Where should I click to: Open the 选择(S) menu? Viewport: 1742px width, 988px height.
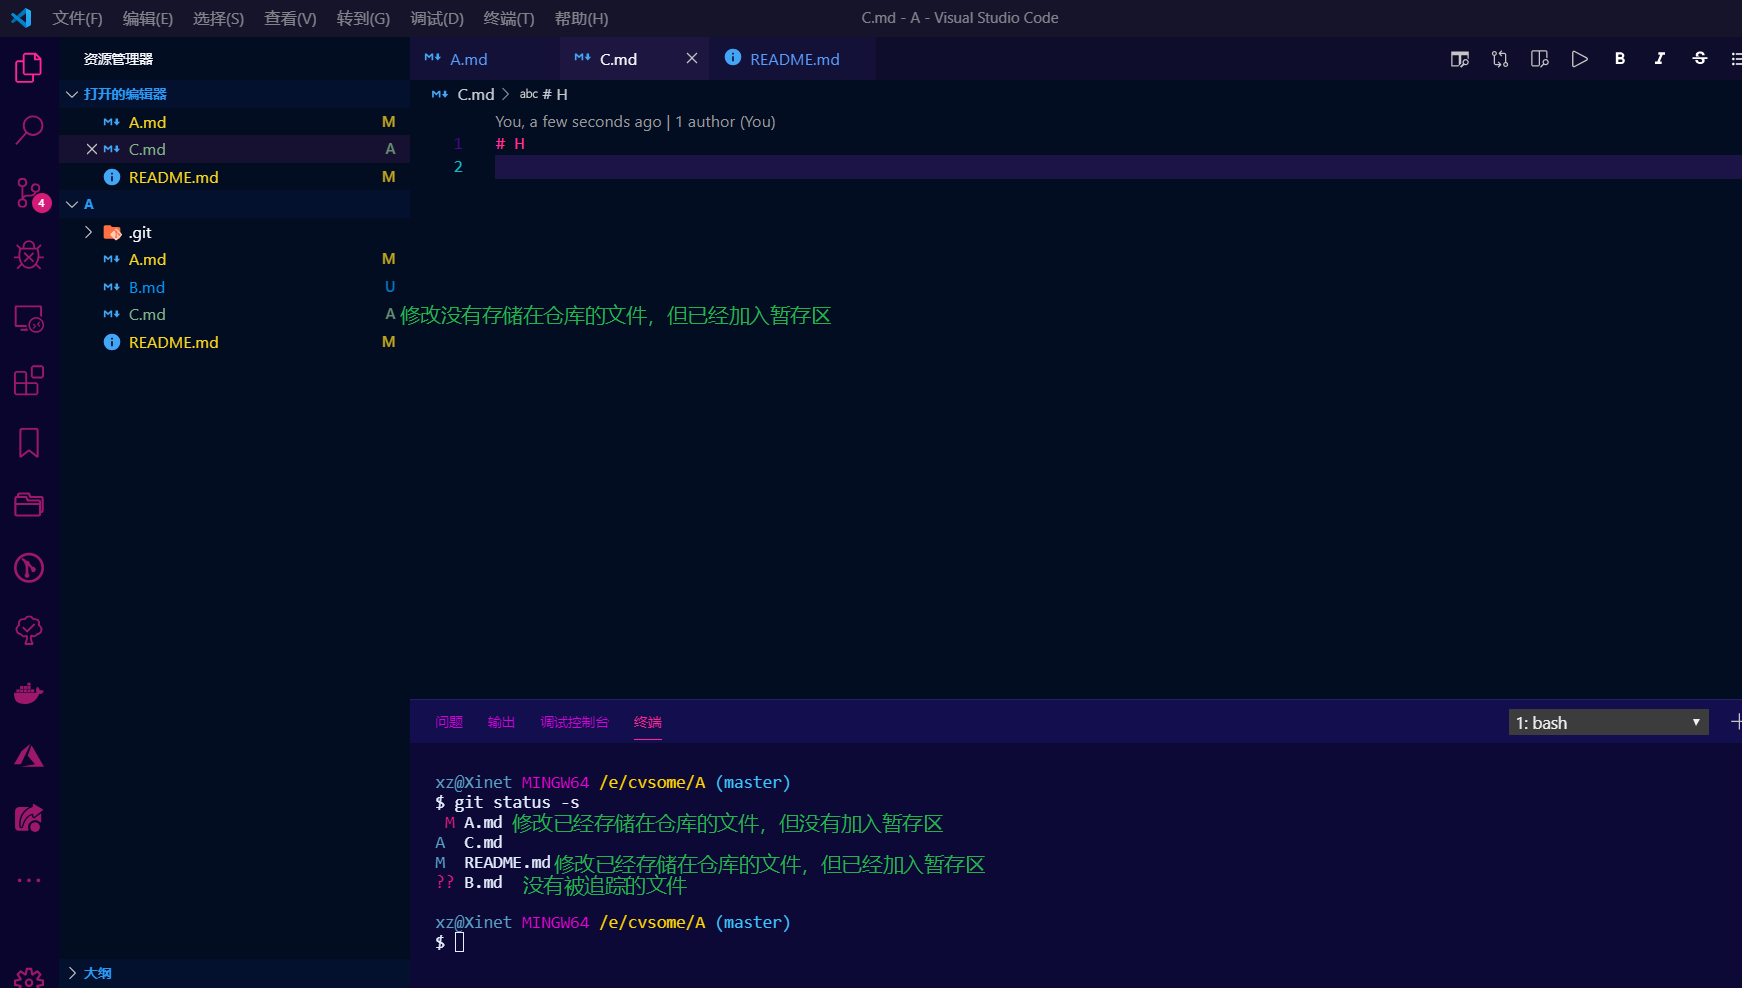pos(218,18)
